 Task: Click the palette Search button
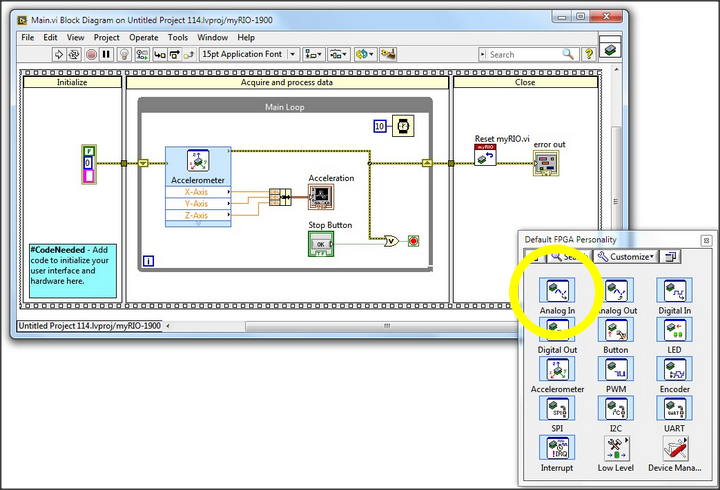tap(569, 257)
